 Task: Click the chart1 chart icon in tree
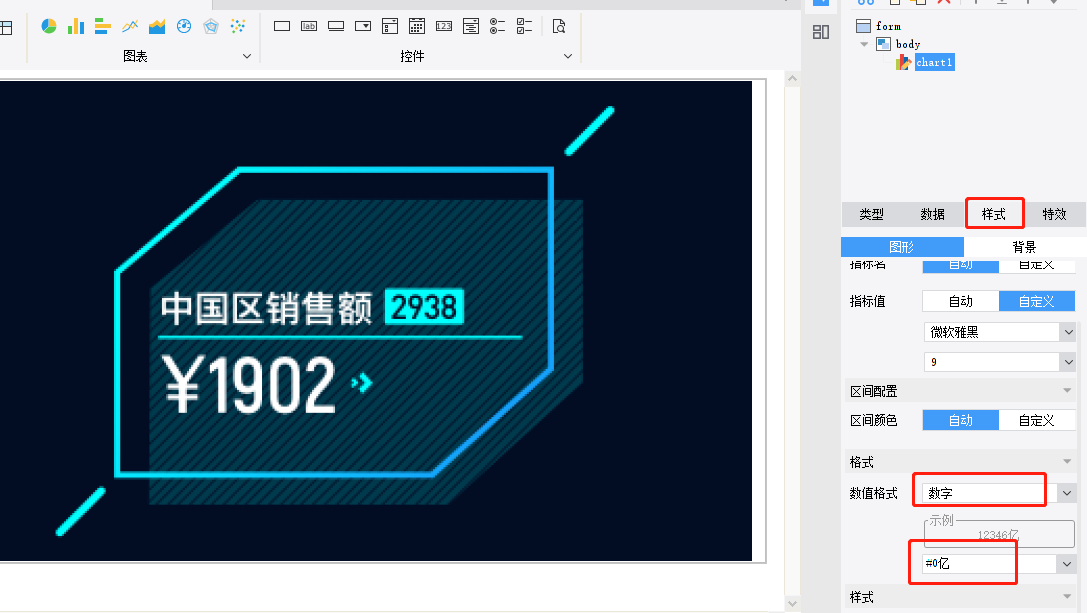[903, 62]
